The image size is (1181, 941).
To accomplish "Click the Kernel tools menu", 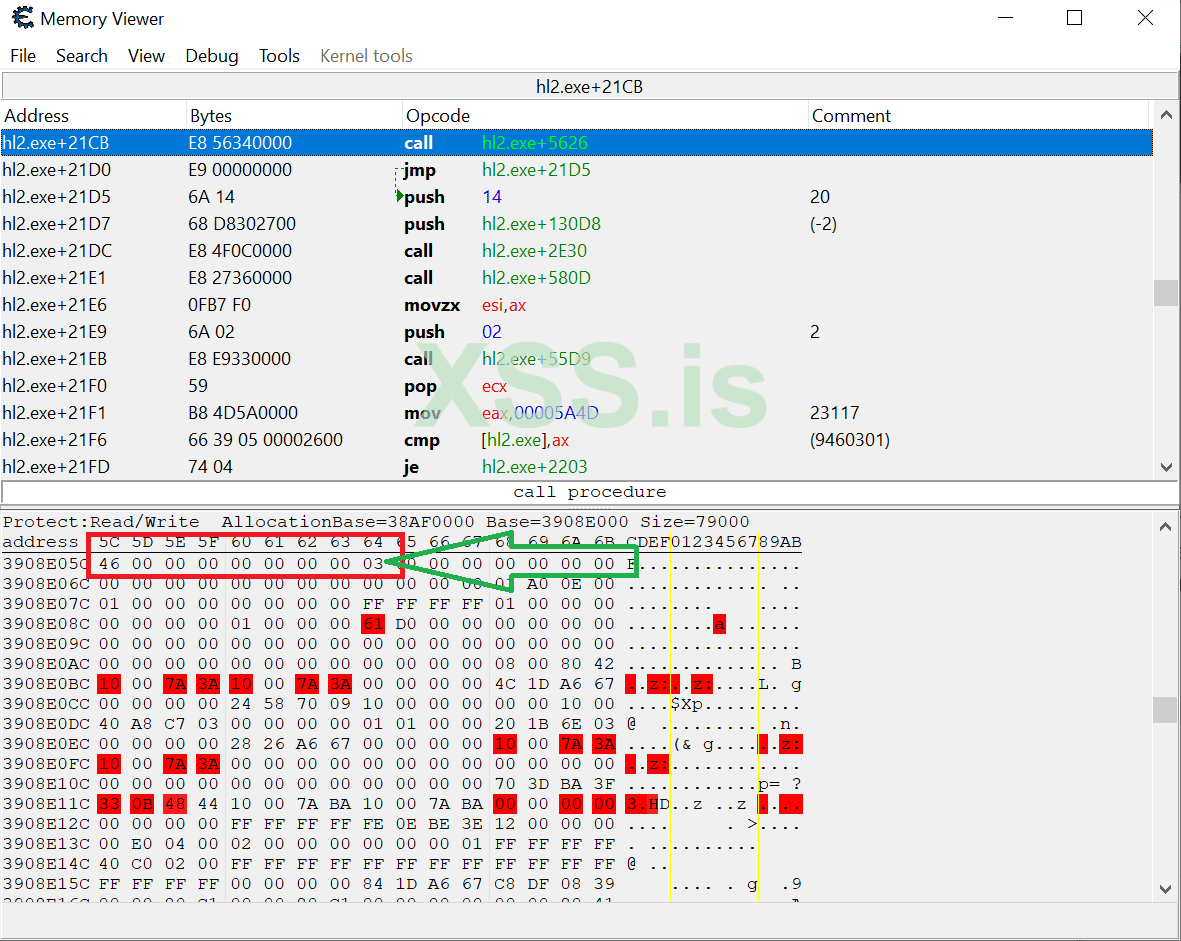I will (366, 56).
